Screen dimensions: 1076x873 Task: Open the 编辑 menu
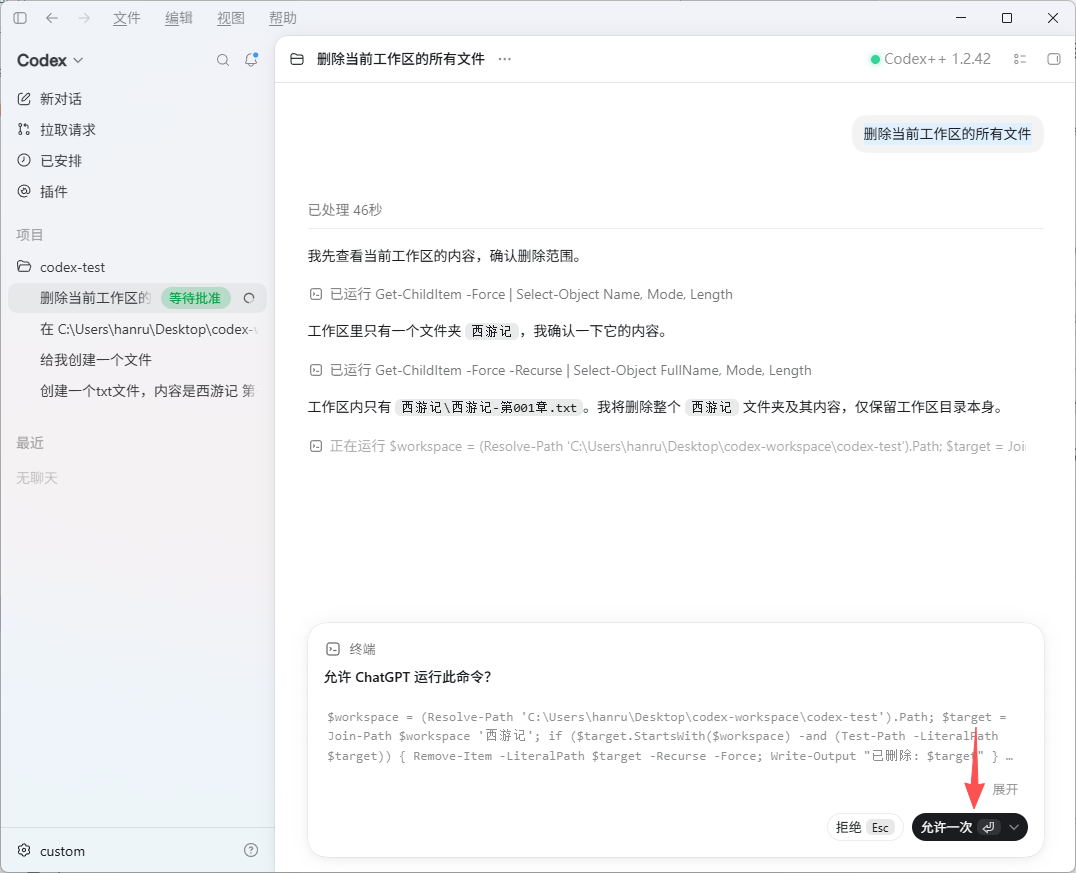click(x=178, y=19)
